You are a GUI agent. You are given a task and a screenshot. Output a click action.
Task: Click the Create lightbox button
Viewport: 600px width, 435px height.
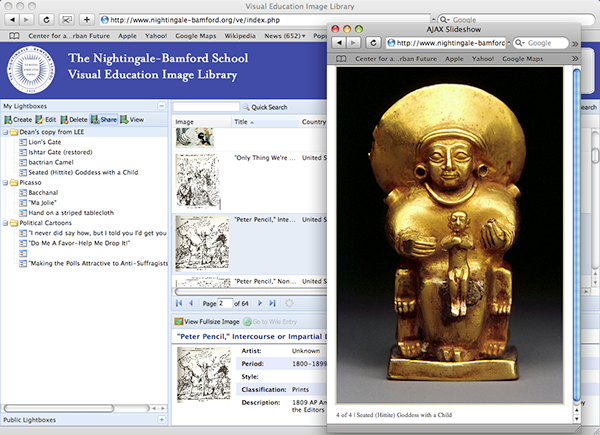18,120
